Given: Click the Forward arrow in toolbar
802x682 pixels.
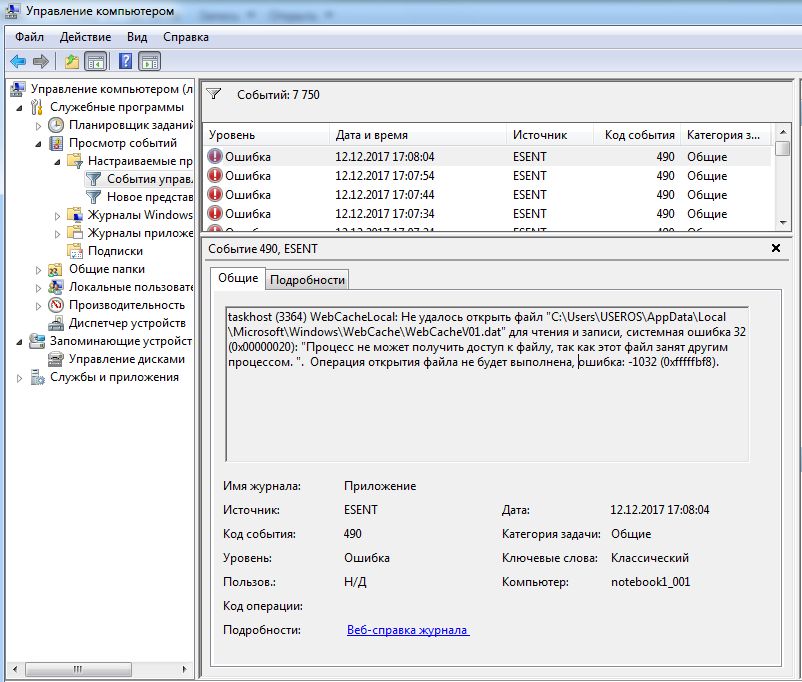Looking at the screenshot, I should point(40,62).
